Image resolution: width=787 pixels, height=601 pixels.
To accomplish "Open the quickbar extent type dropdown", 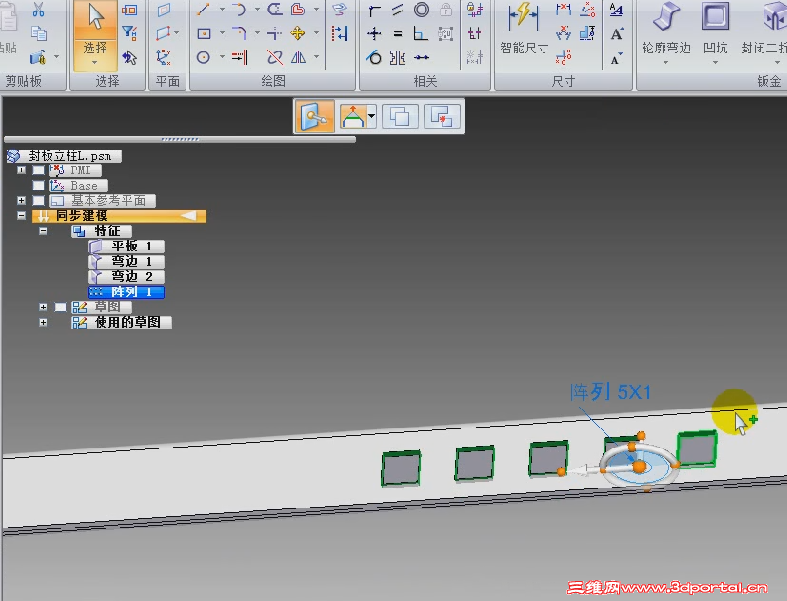I will pyautogui.click(x=371, y=116).
